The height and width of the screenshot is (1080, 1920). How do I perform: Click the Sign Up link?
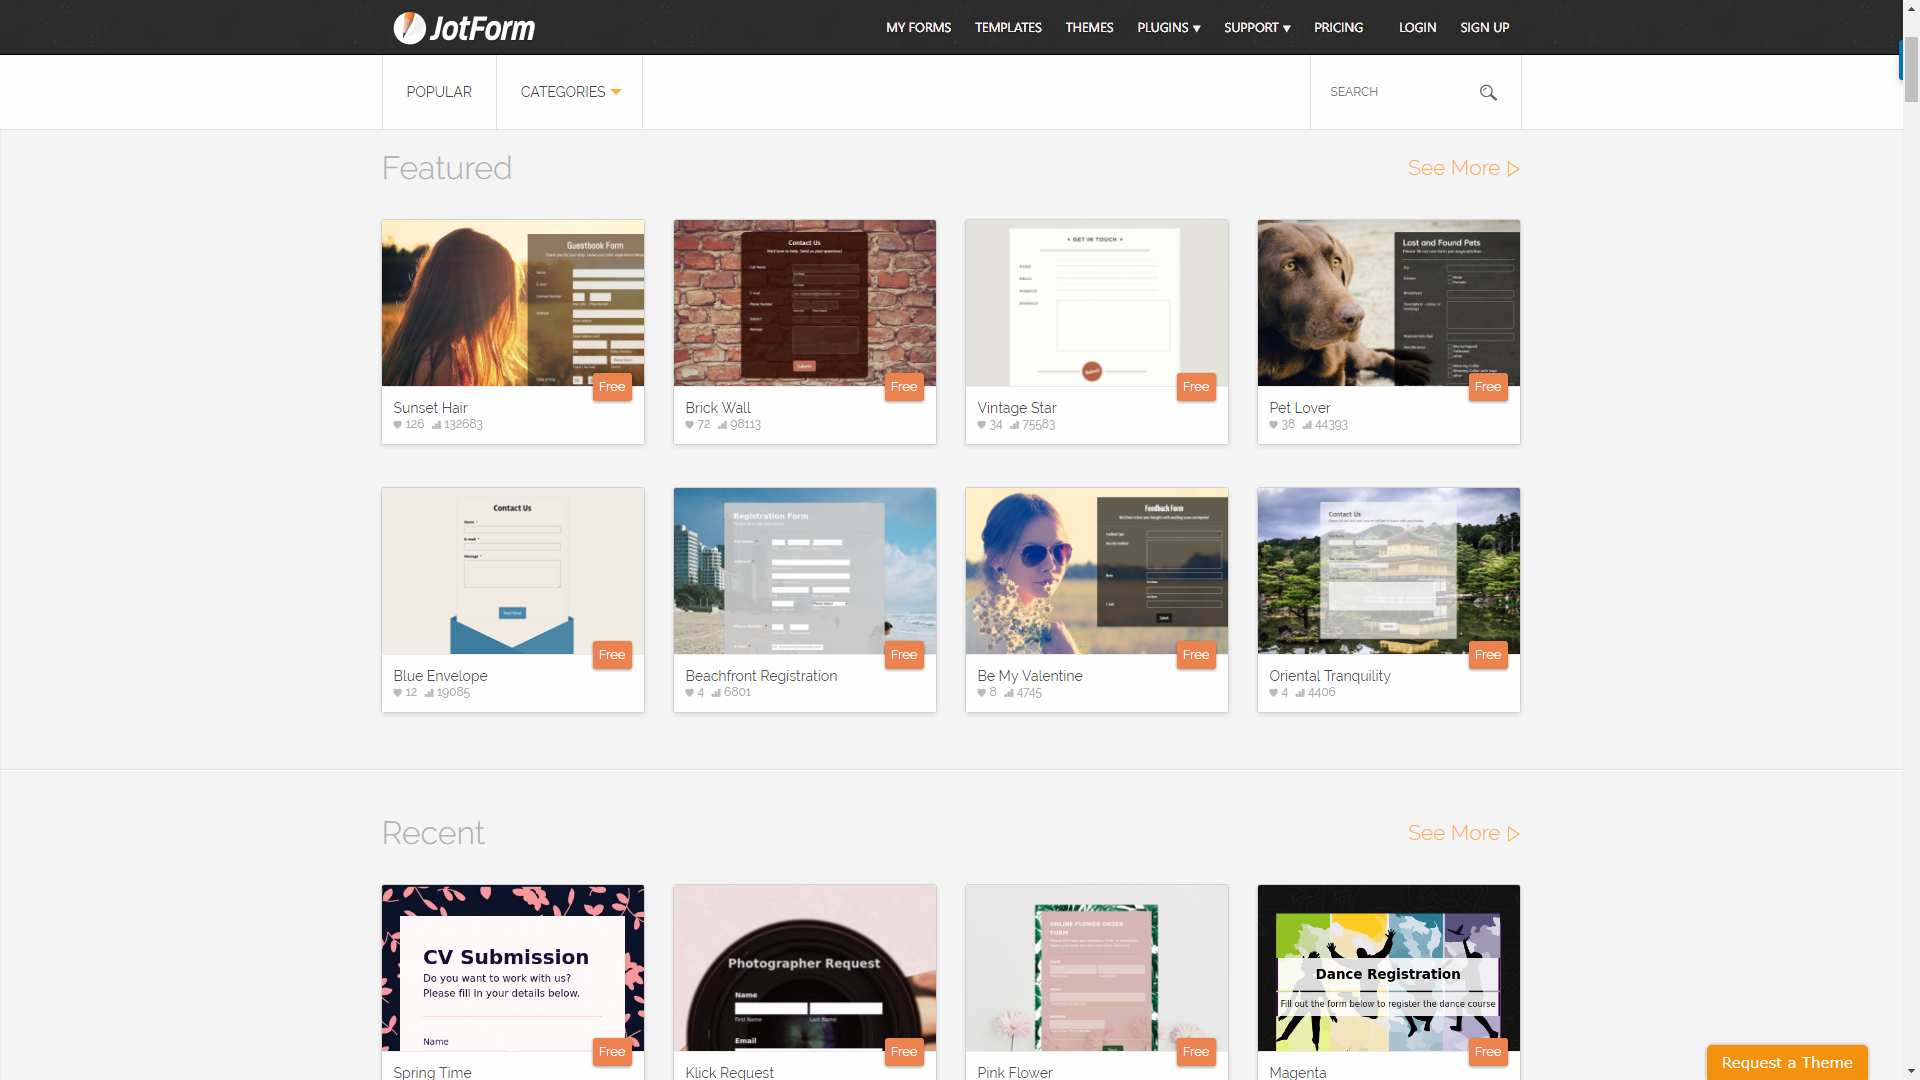coord(1484,28)
